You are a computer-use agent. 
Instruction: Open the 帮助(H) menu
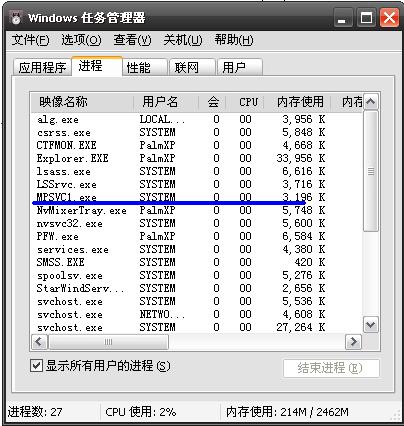click(x=234, y=40)
